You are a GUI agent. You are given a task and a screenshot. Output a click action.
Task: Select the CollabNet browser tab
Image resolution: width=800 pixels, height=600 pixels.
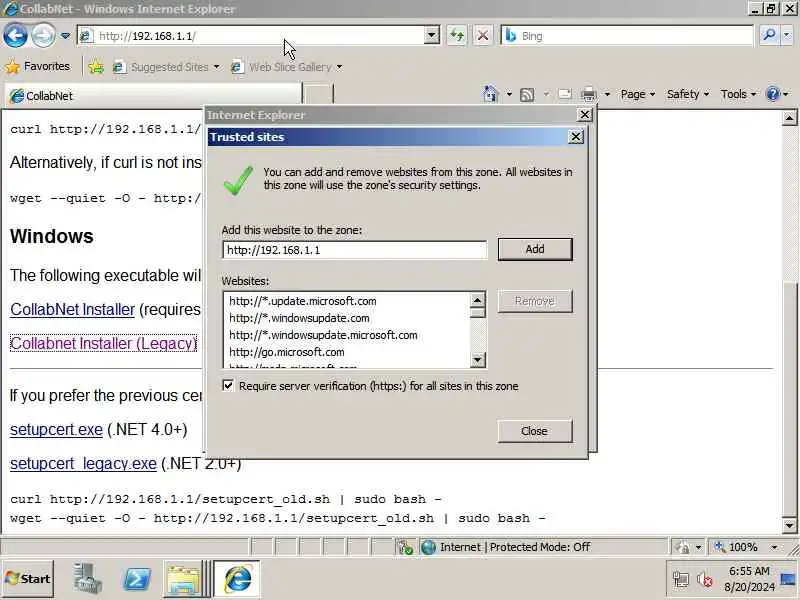coord(153,96)
